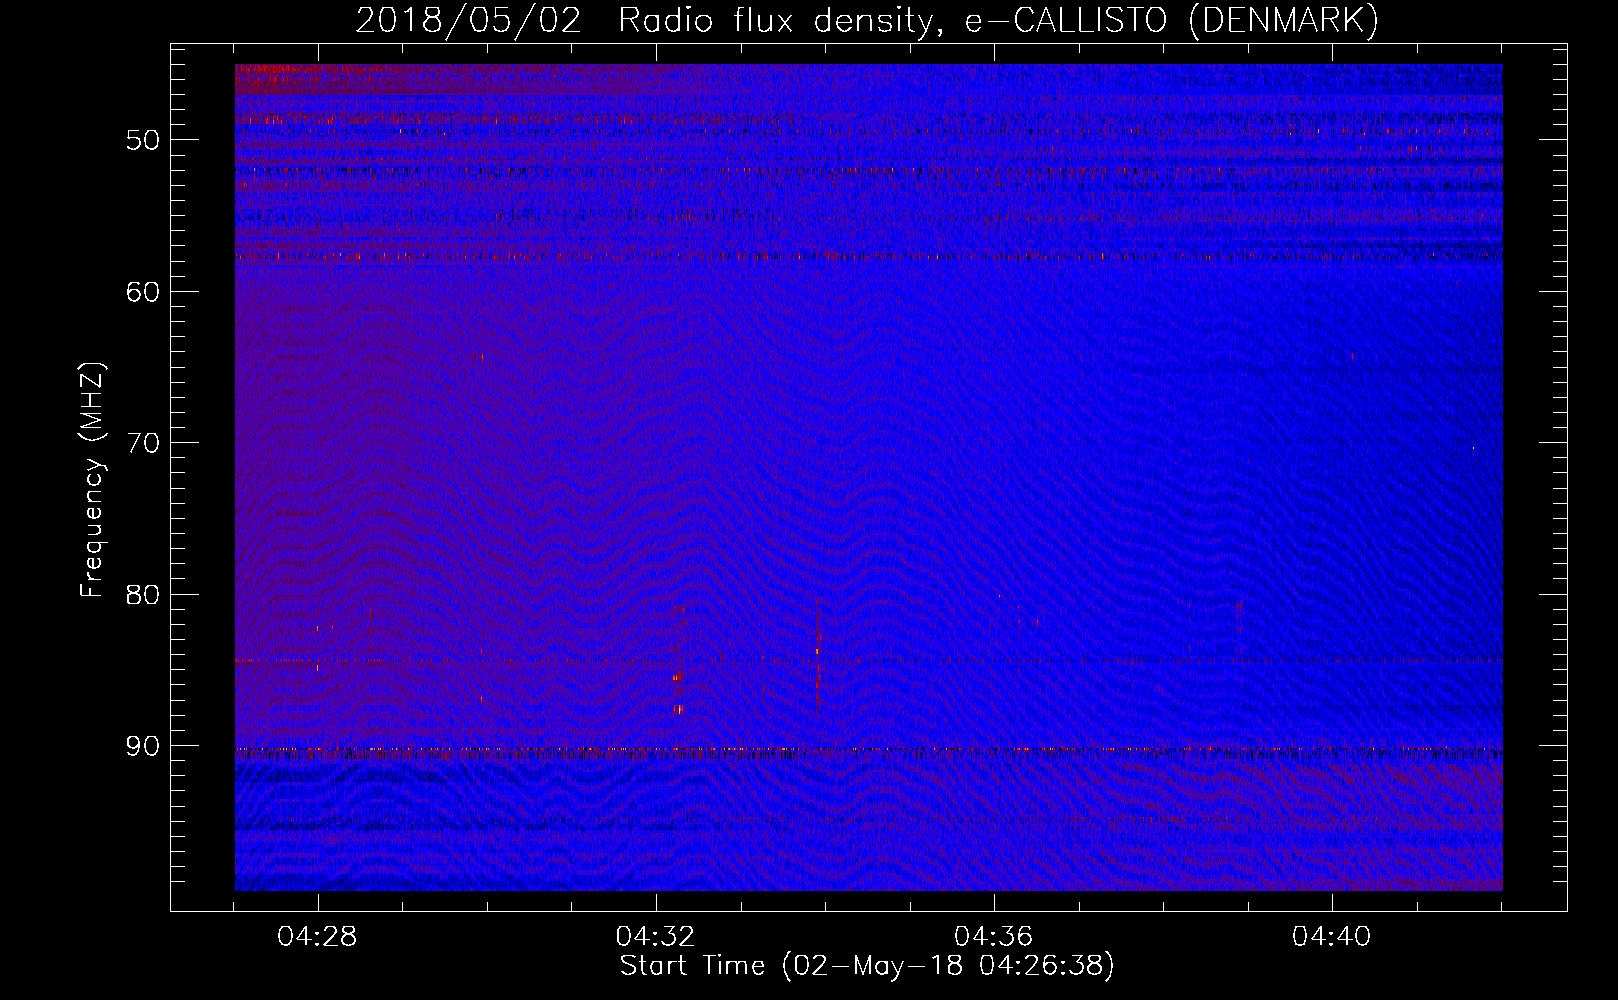1618x1000 pixels.
Task: Click the 80 frequency tick label
Action: 143,594
